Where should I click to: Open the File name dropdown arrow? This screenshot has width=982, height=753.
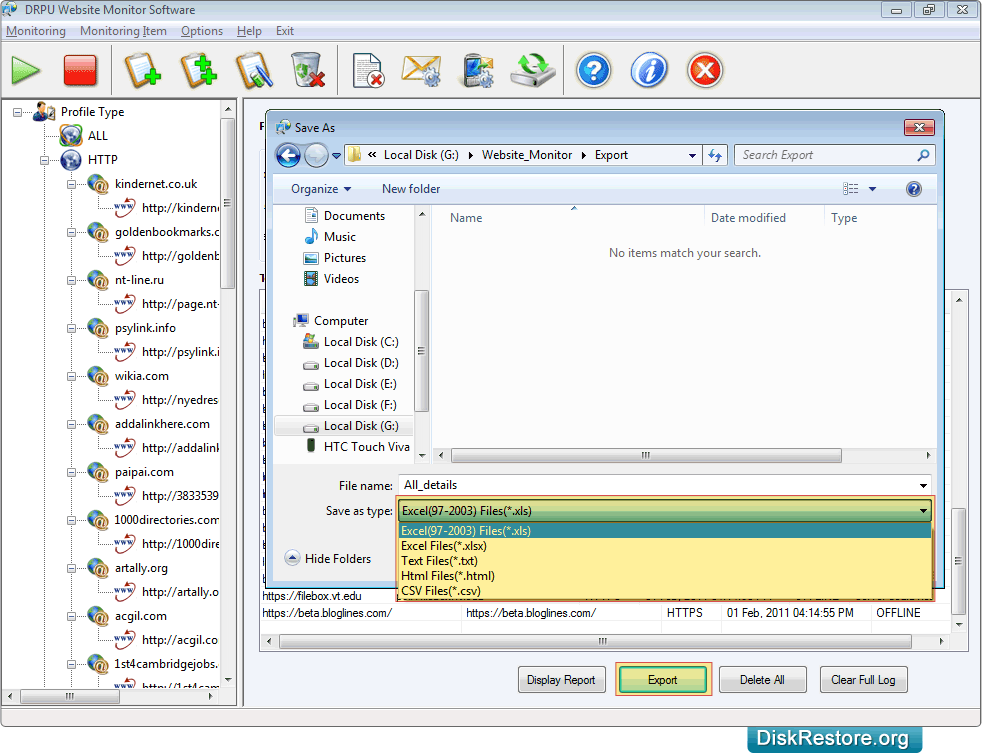click(923, 486)
